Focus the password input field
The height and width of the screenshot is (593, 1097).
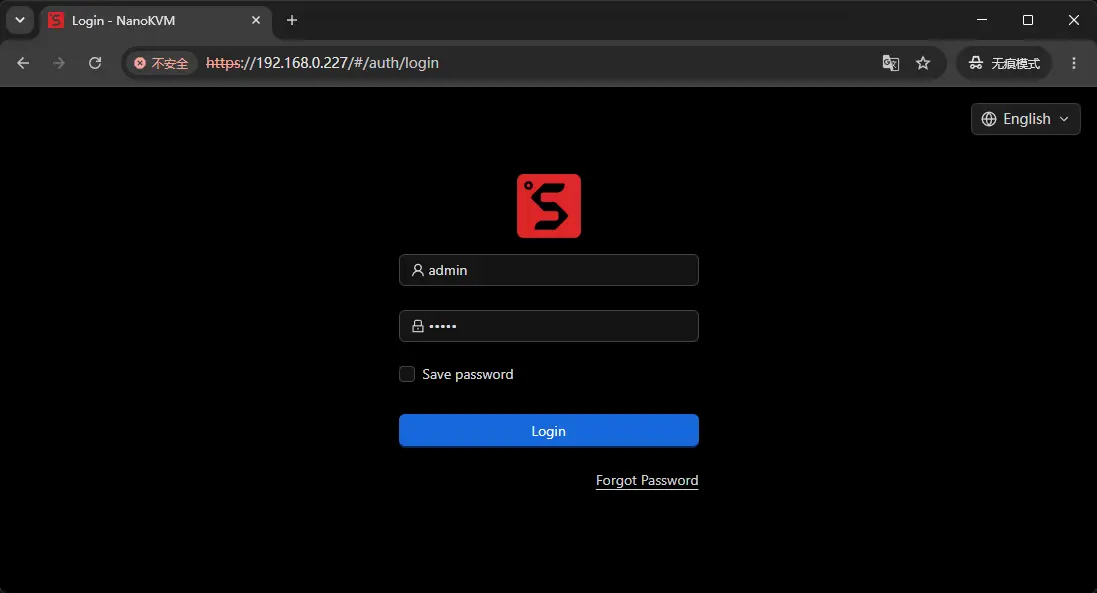tap(548, 326)
